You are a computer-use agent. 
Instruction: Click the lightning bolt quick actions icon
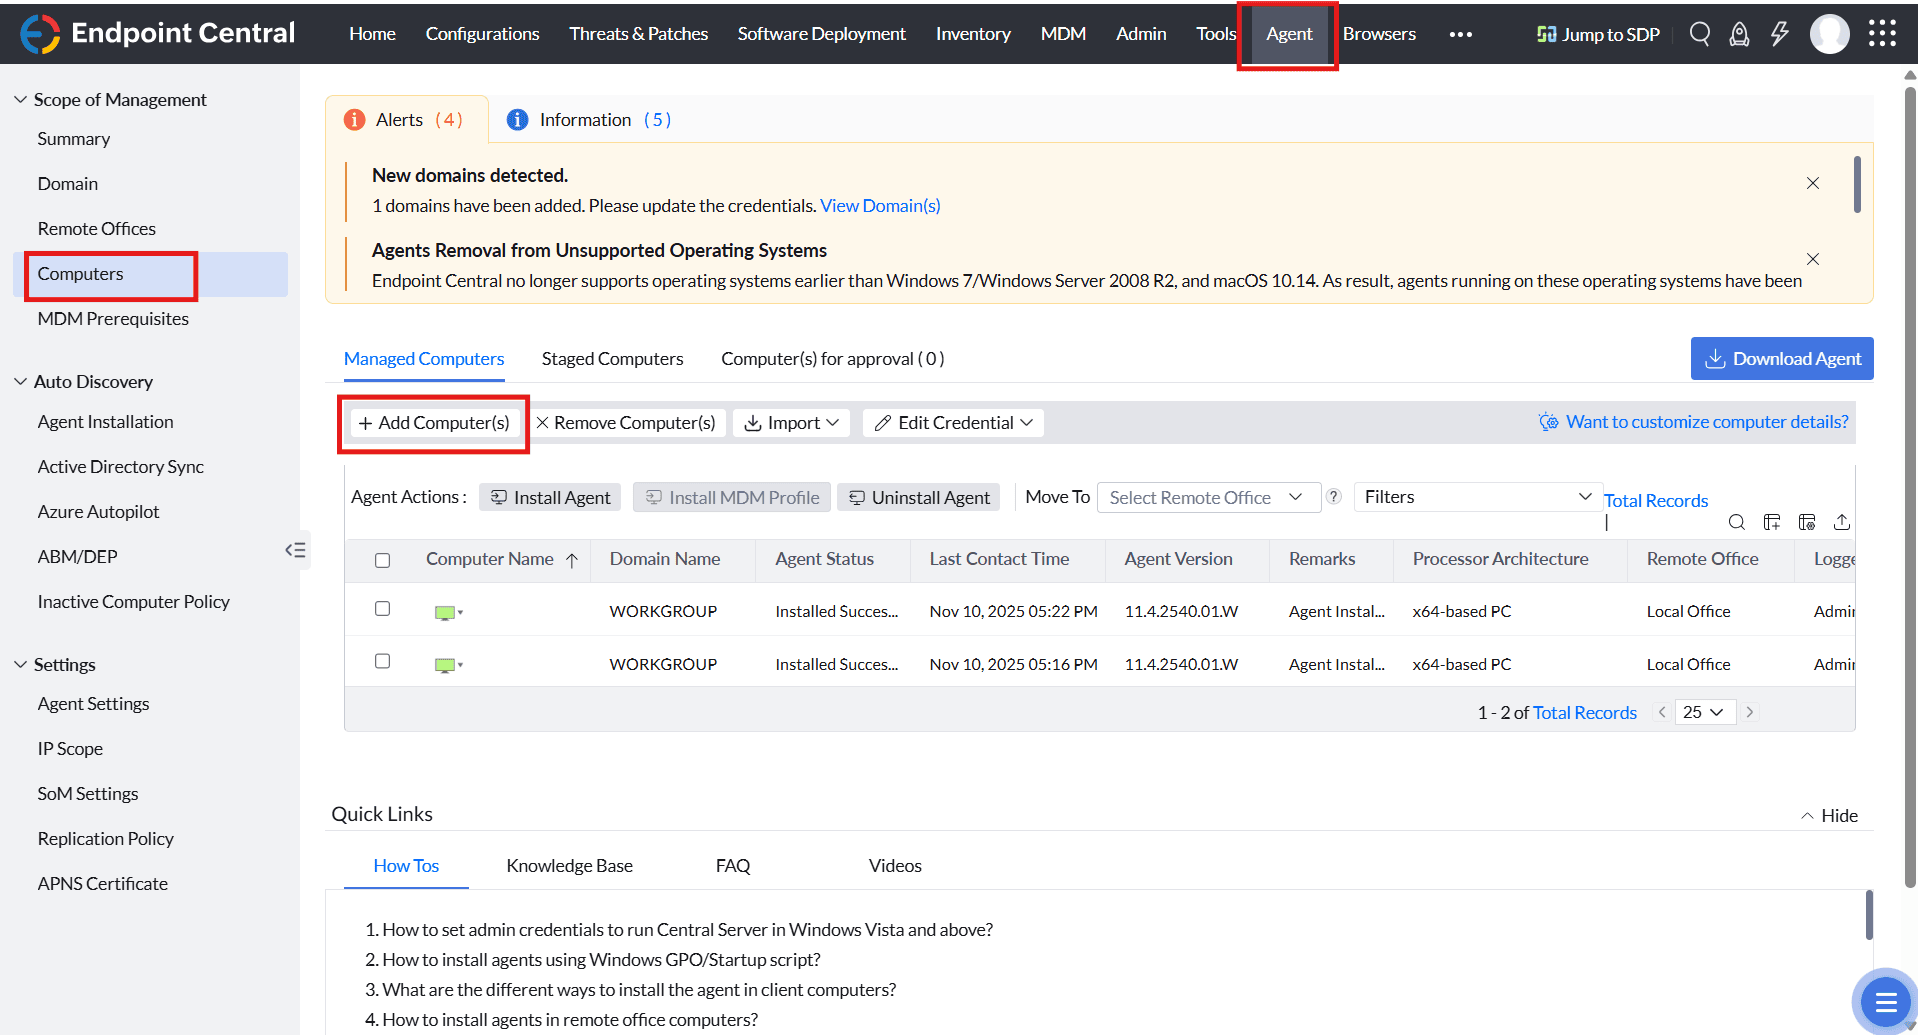click(1779, 33)
